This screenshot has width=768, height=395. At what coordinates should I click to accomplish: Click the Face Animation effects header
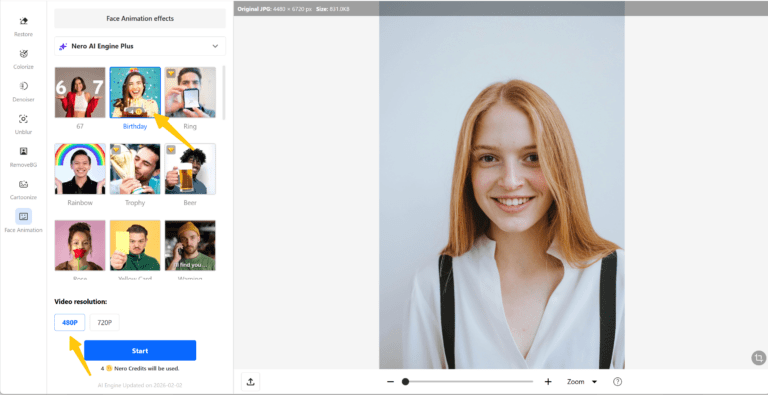140,19
